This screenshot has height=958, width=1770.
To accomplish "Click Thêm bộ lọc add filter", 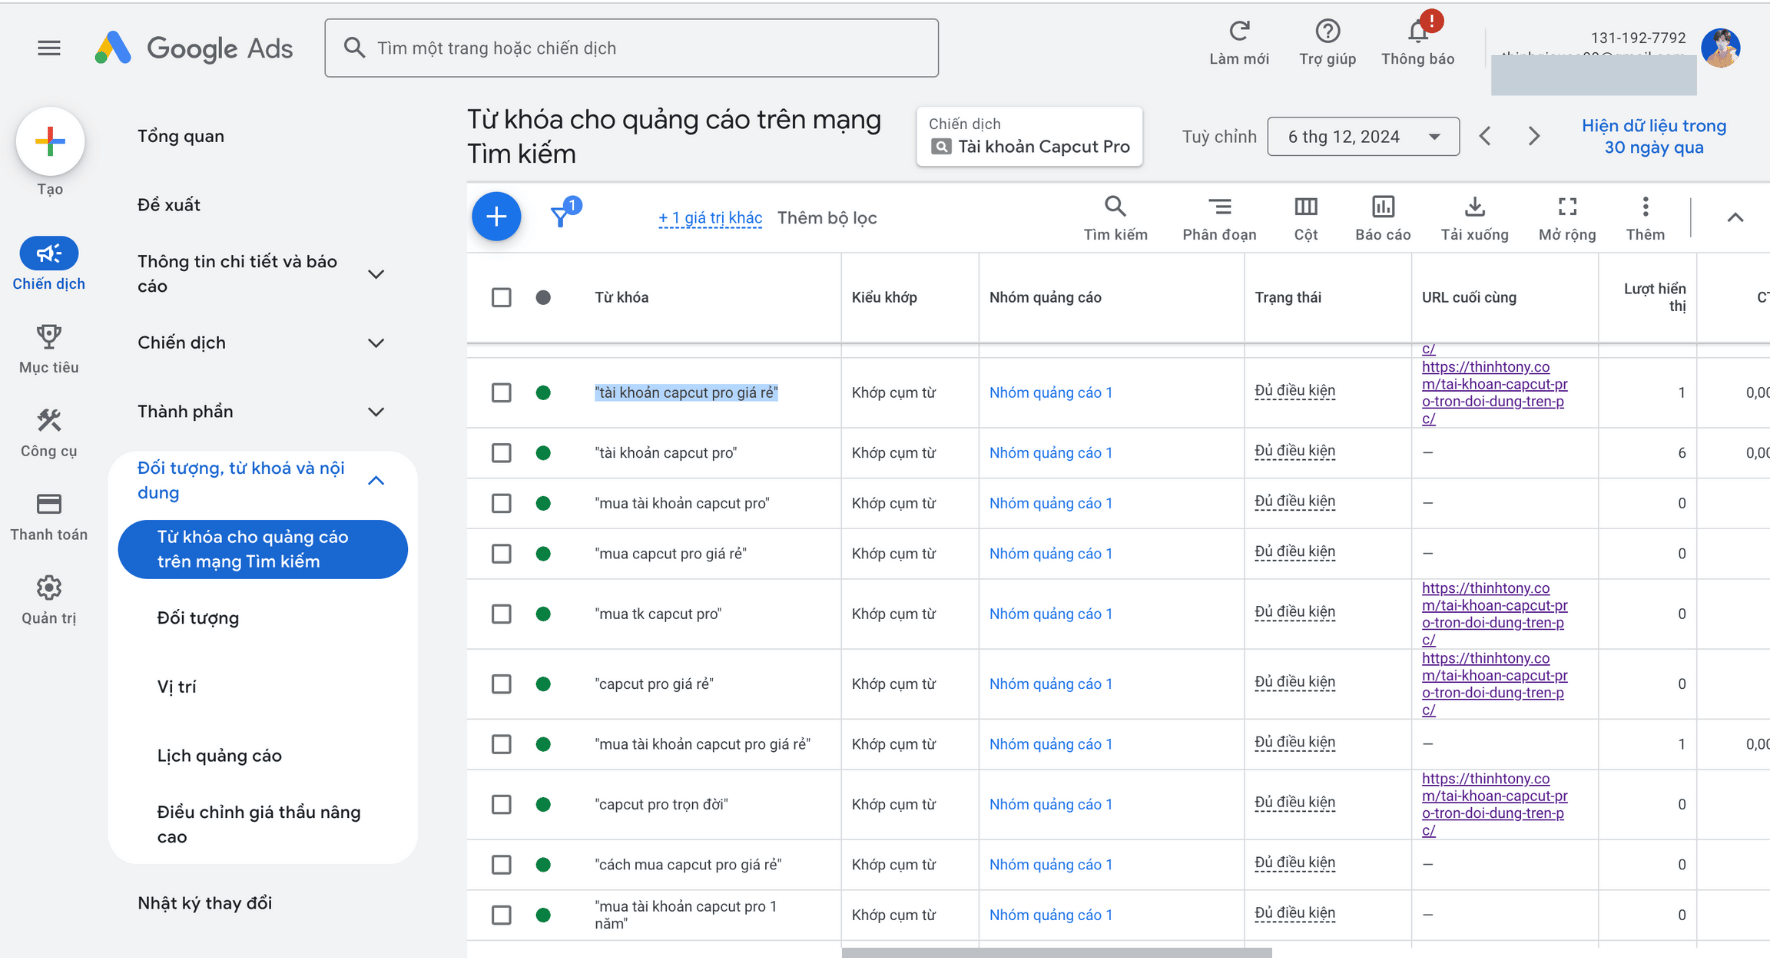I will point(827,218).
